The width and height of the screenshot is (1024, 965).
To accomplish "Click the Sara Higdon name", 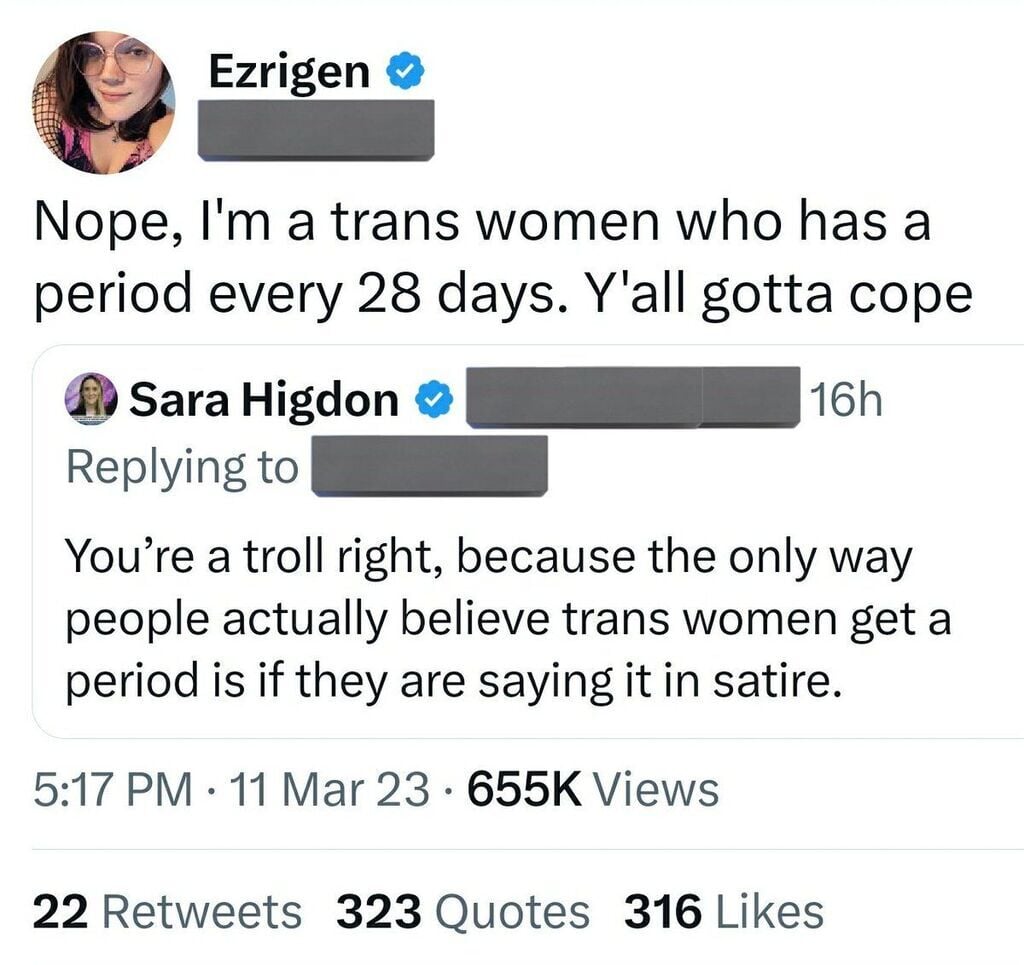I will [x=265, y=401].
